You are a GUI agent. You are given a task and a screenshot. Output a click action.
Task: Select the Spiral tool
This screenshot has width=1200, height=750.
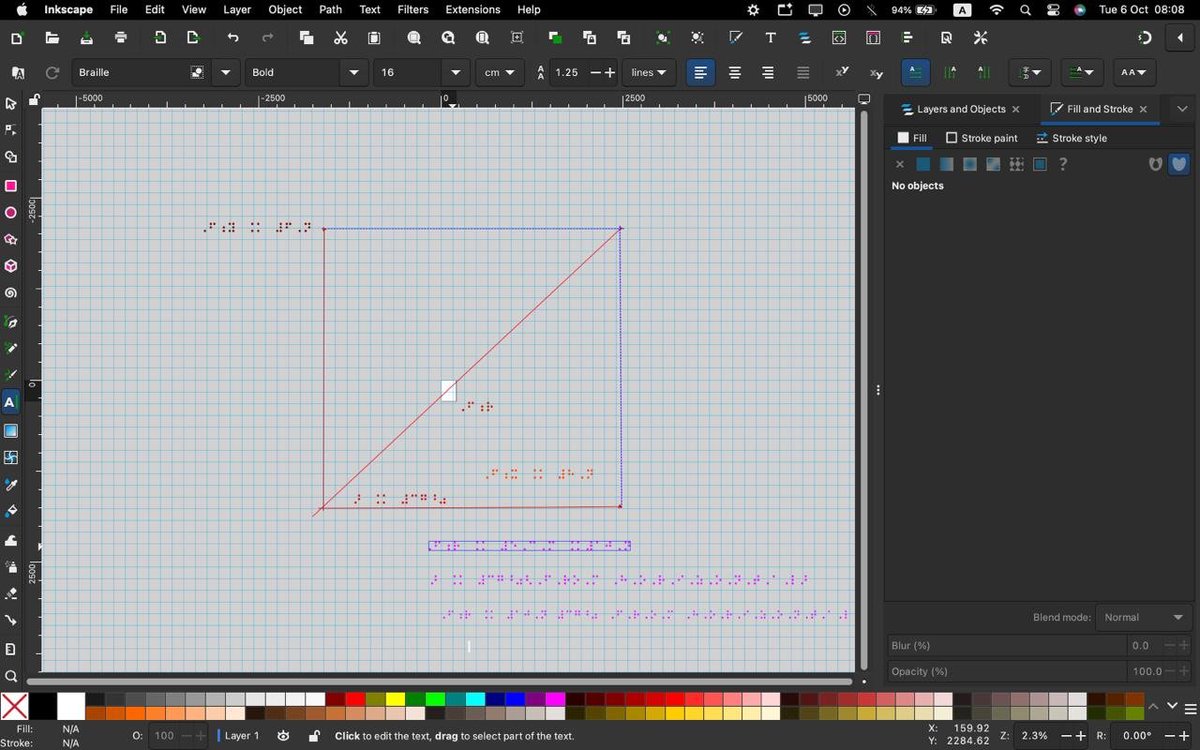coord(11,294)
